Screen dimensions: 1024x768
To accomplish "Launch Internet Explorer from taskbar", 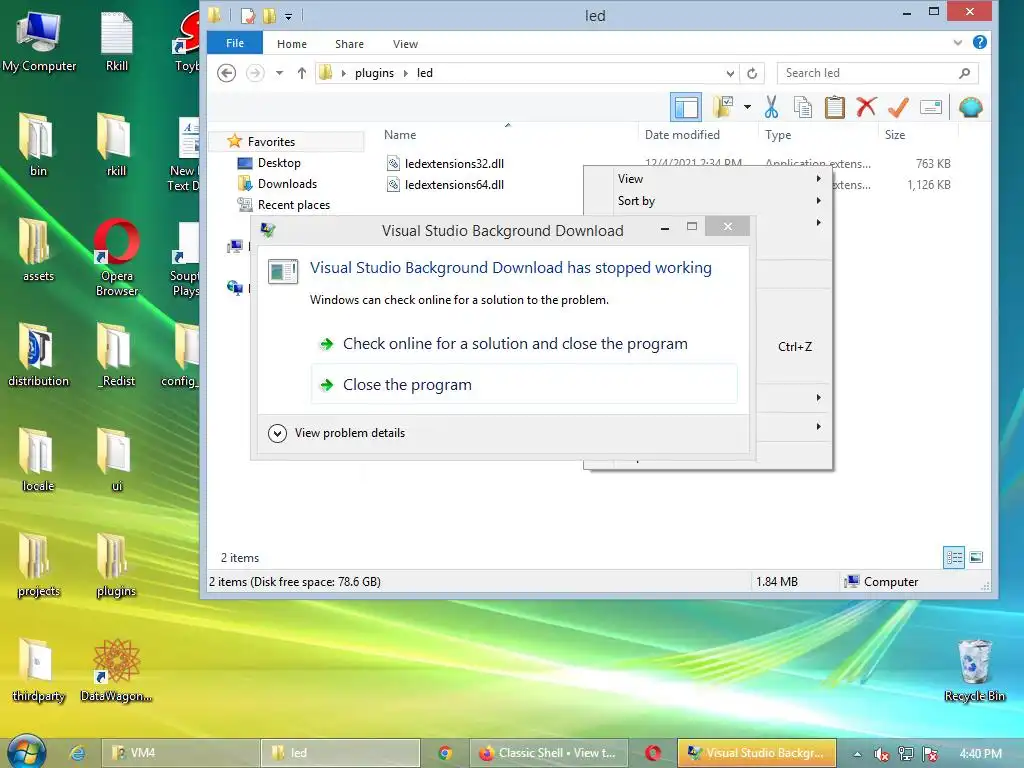I will coord(77,753).
